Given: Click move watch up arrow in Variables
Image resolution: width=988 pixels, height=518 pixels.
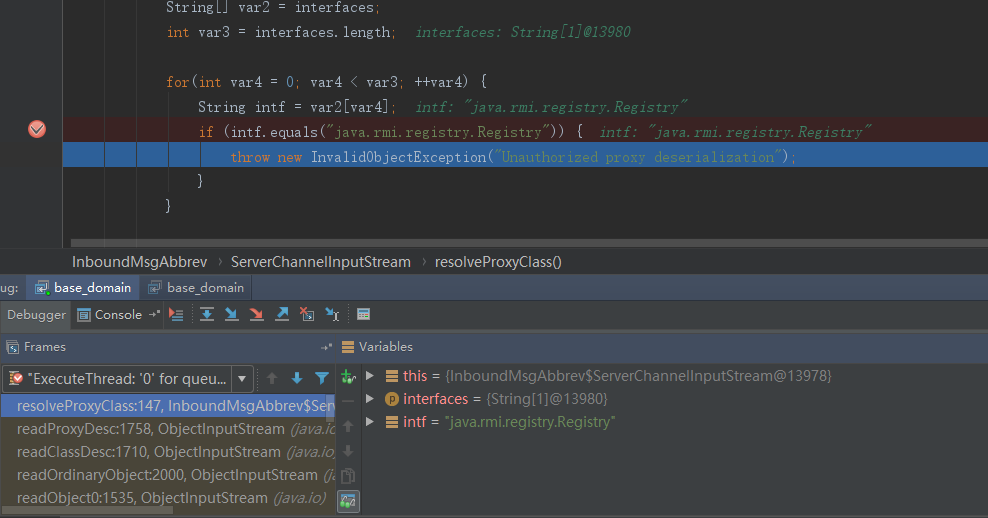Looking at the screenshot, I should click(348, 426).
